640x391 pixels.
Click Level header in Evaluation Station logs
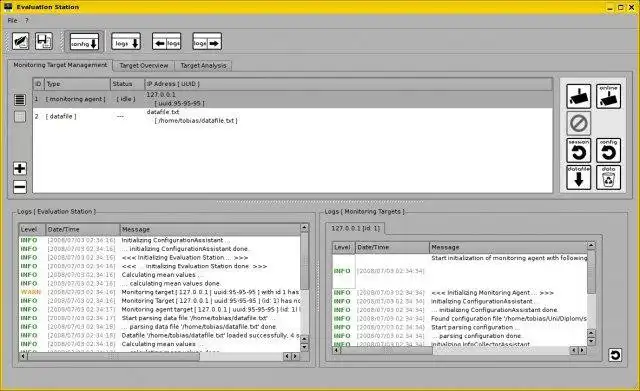[32, 229]
